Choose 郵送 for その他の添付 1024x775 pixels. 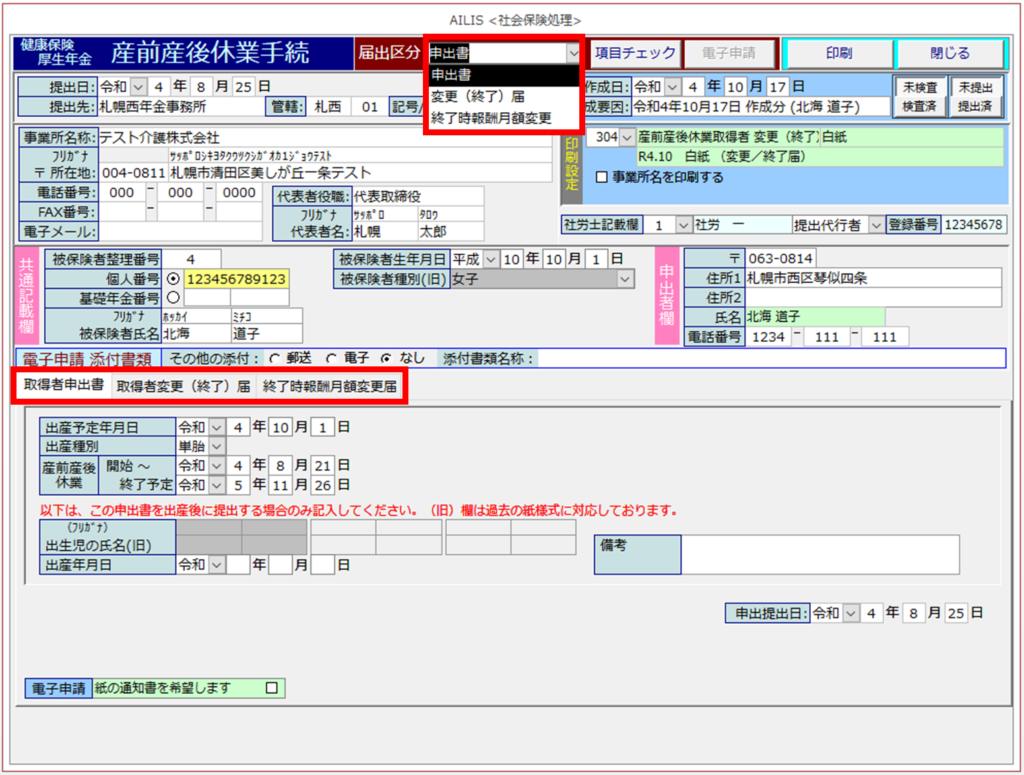click(274, 358)
